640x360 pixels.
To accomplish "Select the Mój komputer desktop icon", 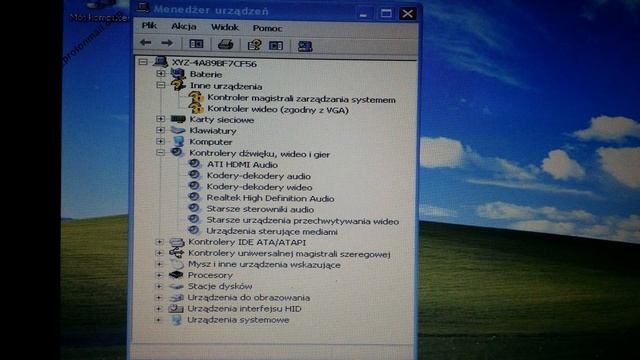I will pyautogui.click(x=100, y=11).
